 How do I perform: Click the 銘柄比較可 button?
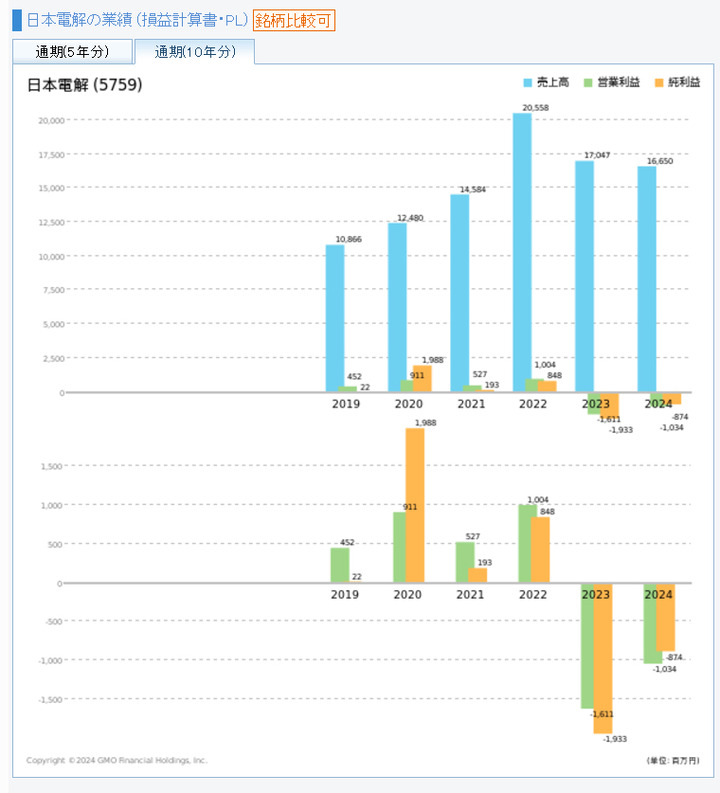(x=294, y=20)
